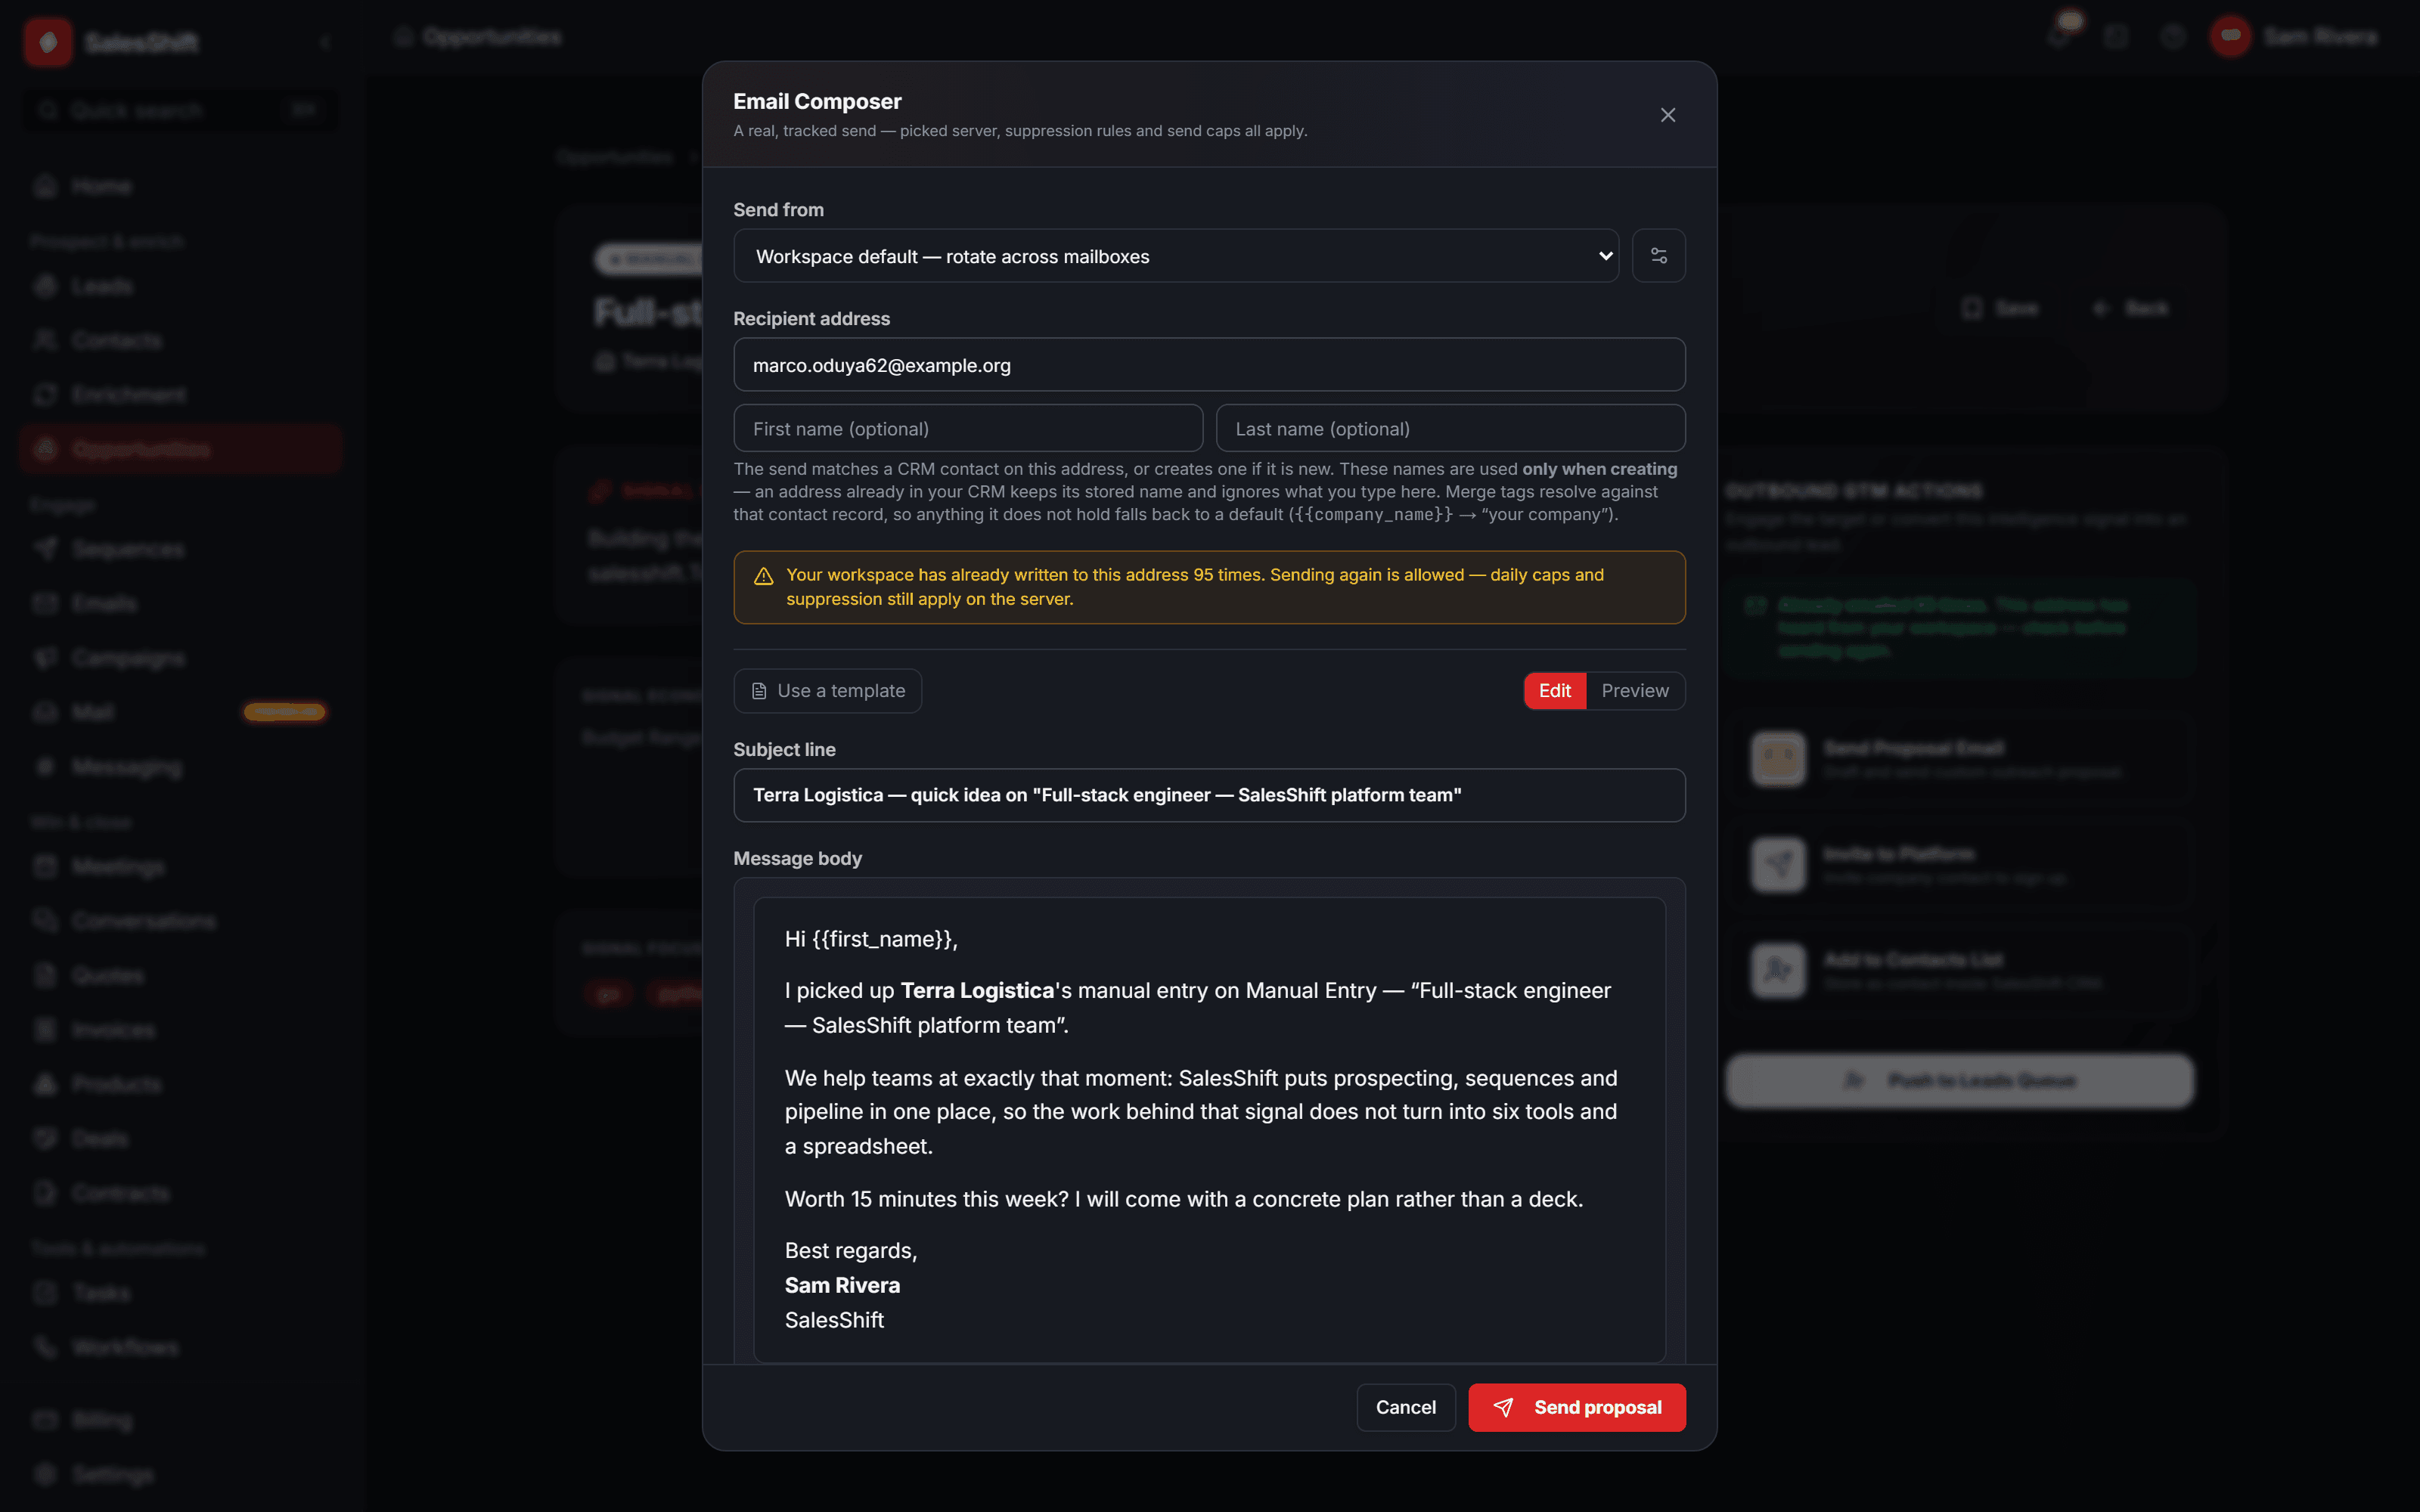
Task: Click the Recipient address field
Action: coord(1209,365)
